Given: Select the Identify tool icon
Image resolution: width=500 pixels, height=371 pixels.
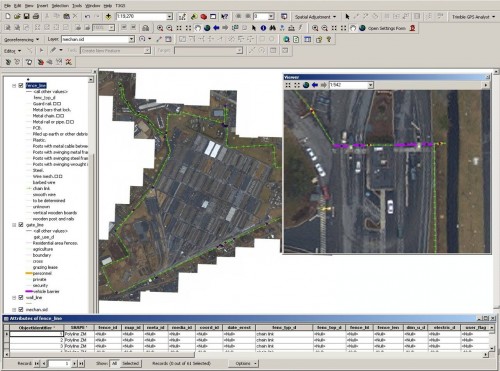Looking at the screenshot, I should 263,28.
